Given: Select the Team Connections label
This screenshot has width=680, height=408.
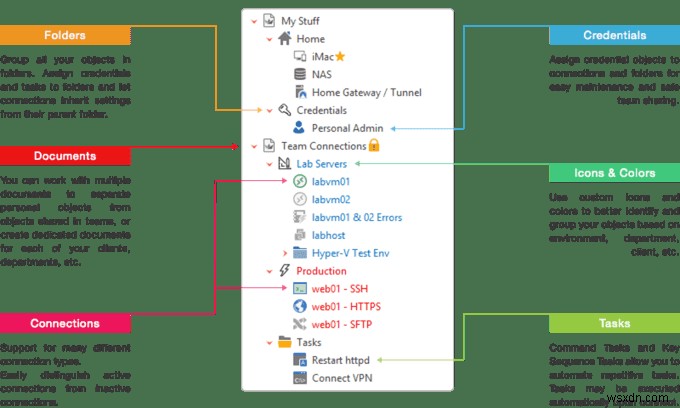Looking at the screenshot, I should pos(324,146).
